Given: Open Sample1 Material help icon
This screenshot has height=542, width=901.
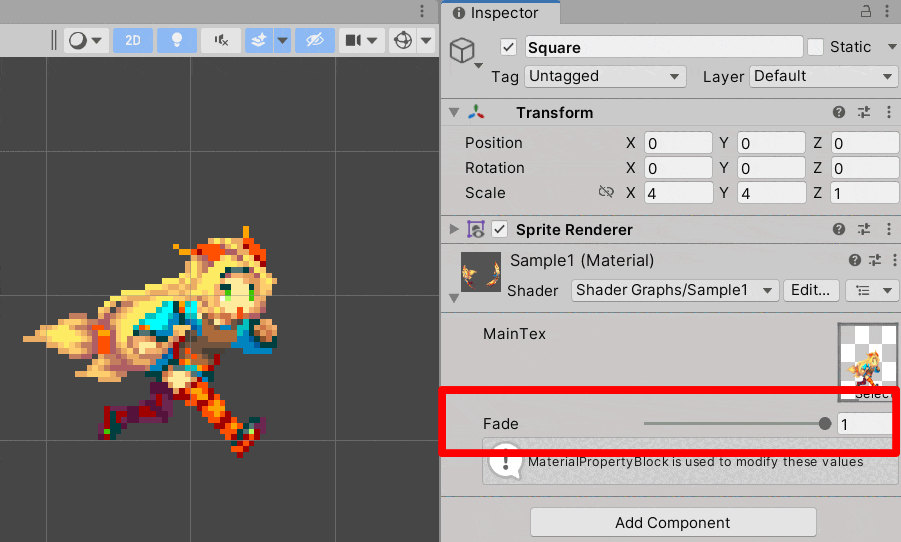Looking at the screenshot, I should coord(855,260).
